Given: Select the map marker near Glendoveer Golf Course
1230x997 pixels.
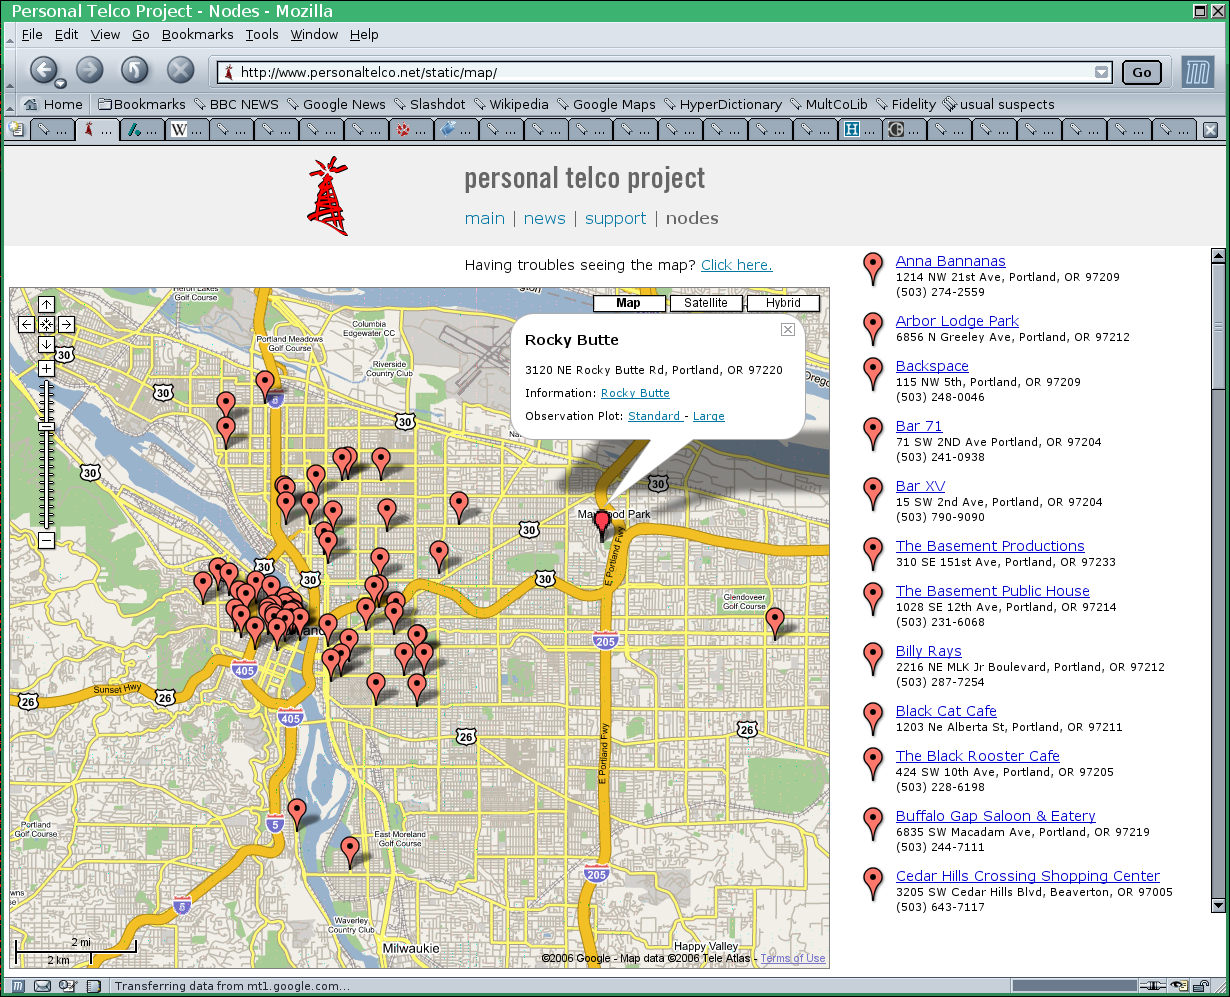Looking at the screenshot, I should [775, 622].
